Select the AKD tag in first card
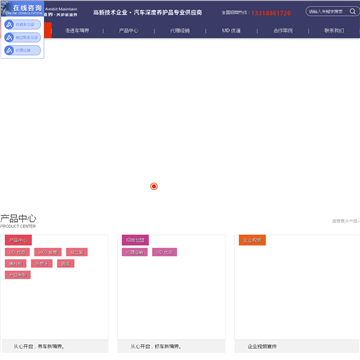 (48, 252)
